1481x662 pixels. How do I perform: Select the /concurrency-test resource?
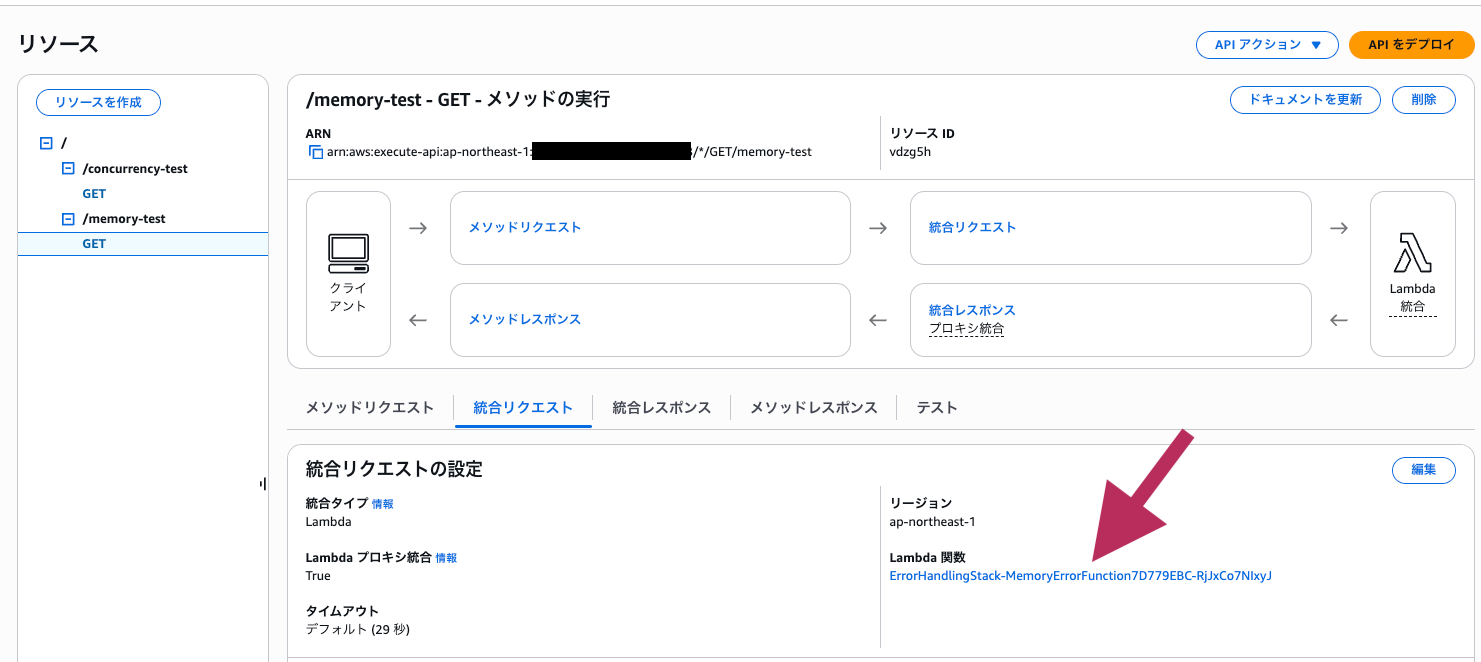pos(135,169)
